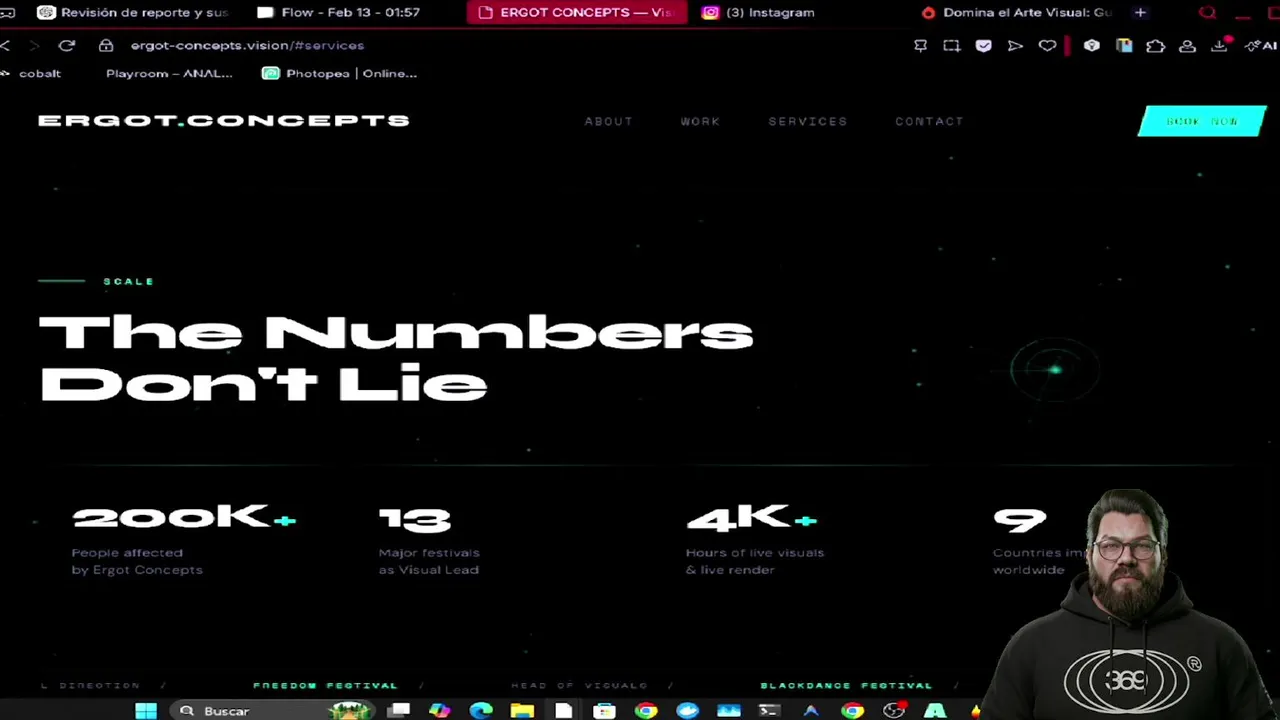The width and height of the screenshot is (1280, 720).
Task: Switch to the Flow - Feb 13 tab
Action: (x=340, y=13)
